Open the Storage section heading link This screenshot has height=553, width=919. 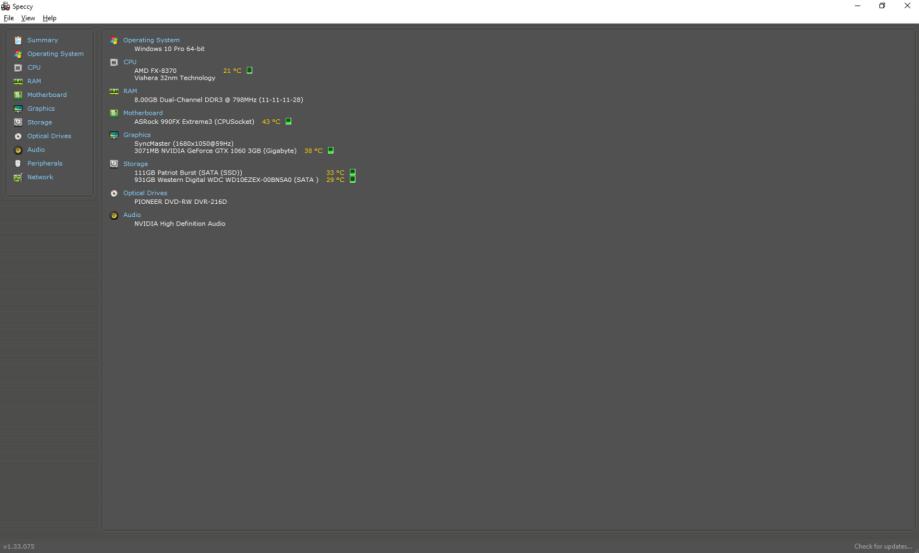[x=135, y=164]
